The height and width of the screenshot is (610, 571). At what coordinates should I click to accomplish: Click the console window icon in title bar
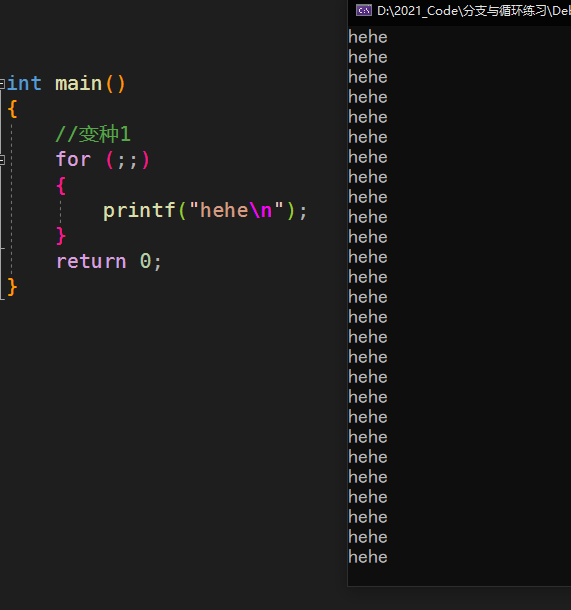(x=364, y=11)
